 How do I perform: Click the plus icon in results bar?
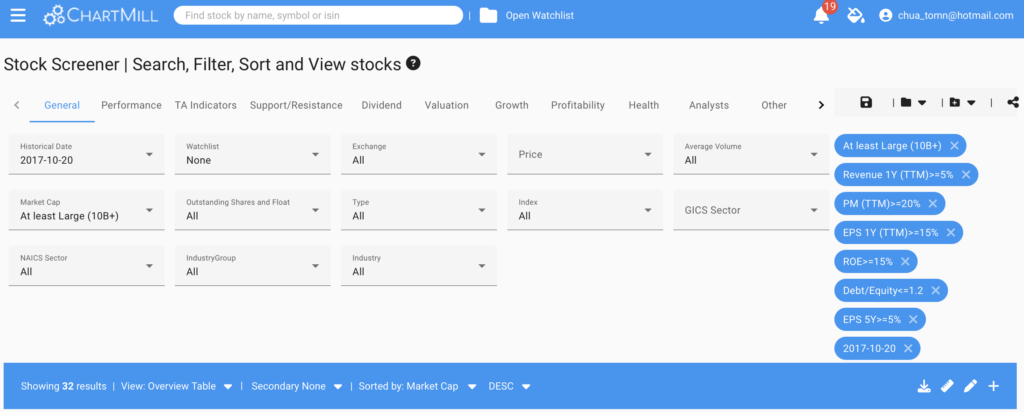click(x=993, y=386)
